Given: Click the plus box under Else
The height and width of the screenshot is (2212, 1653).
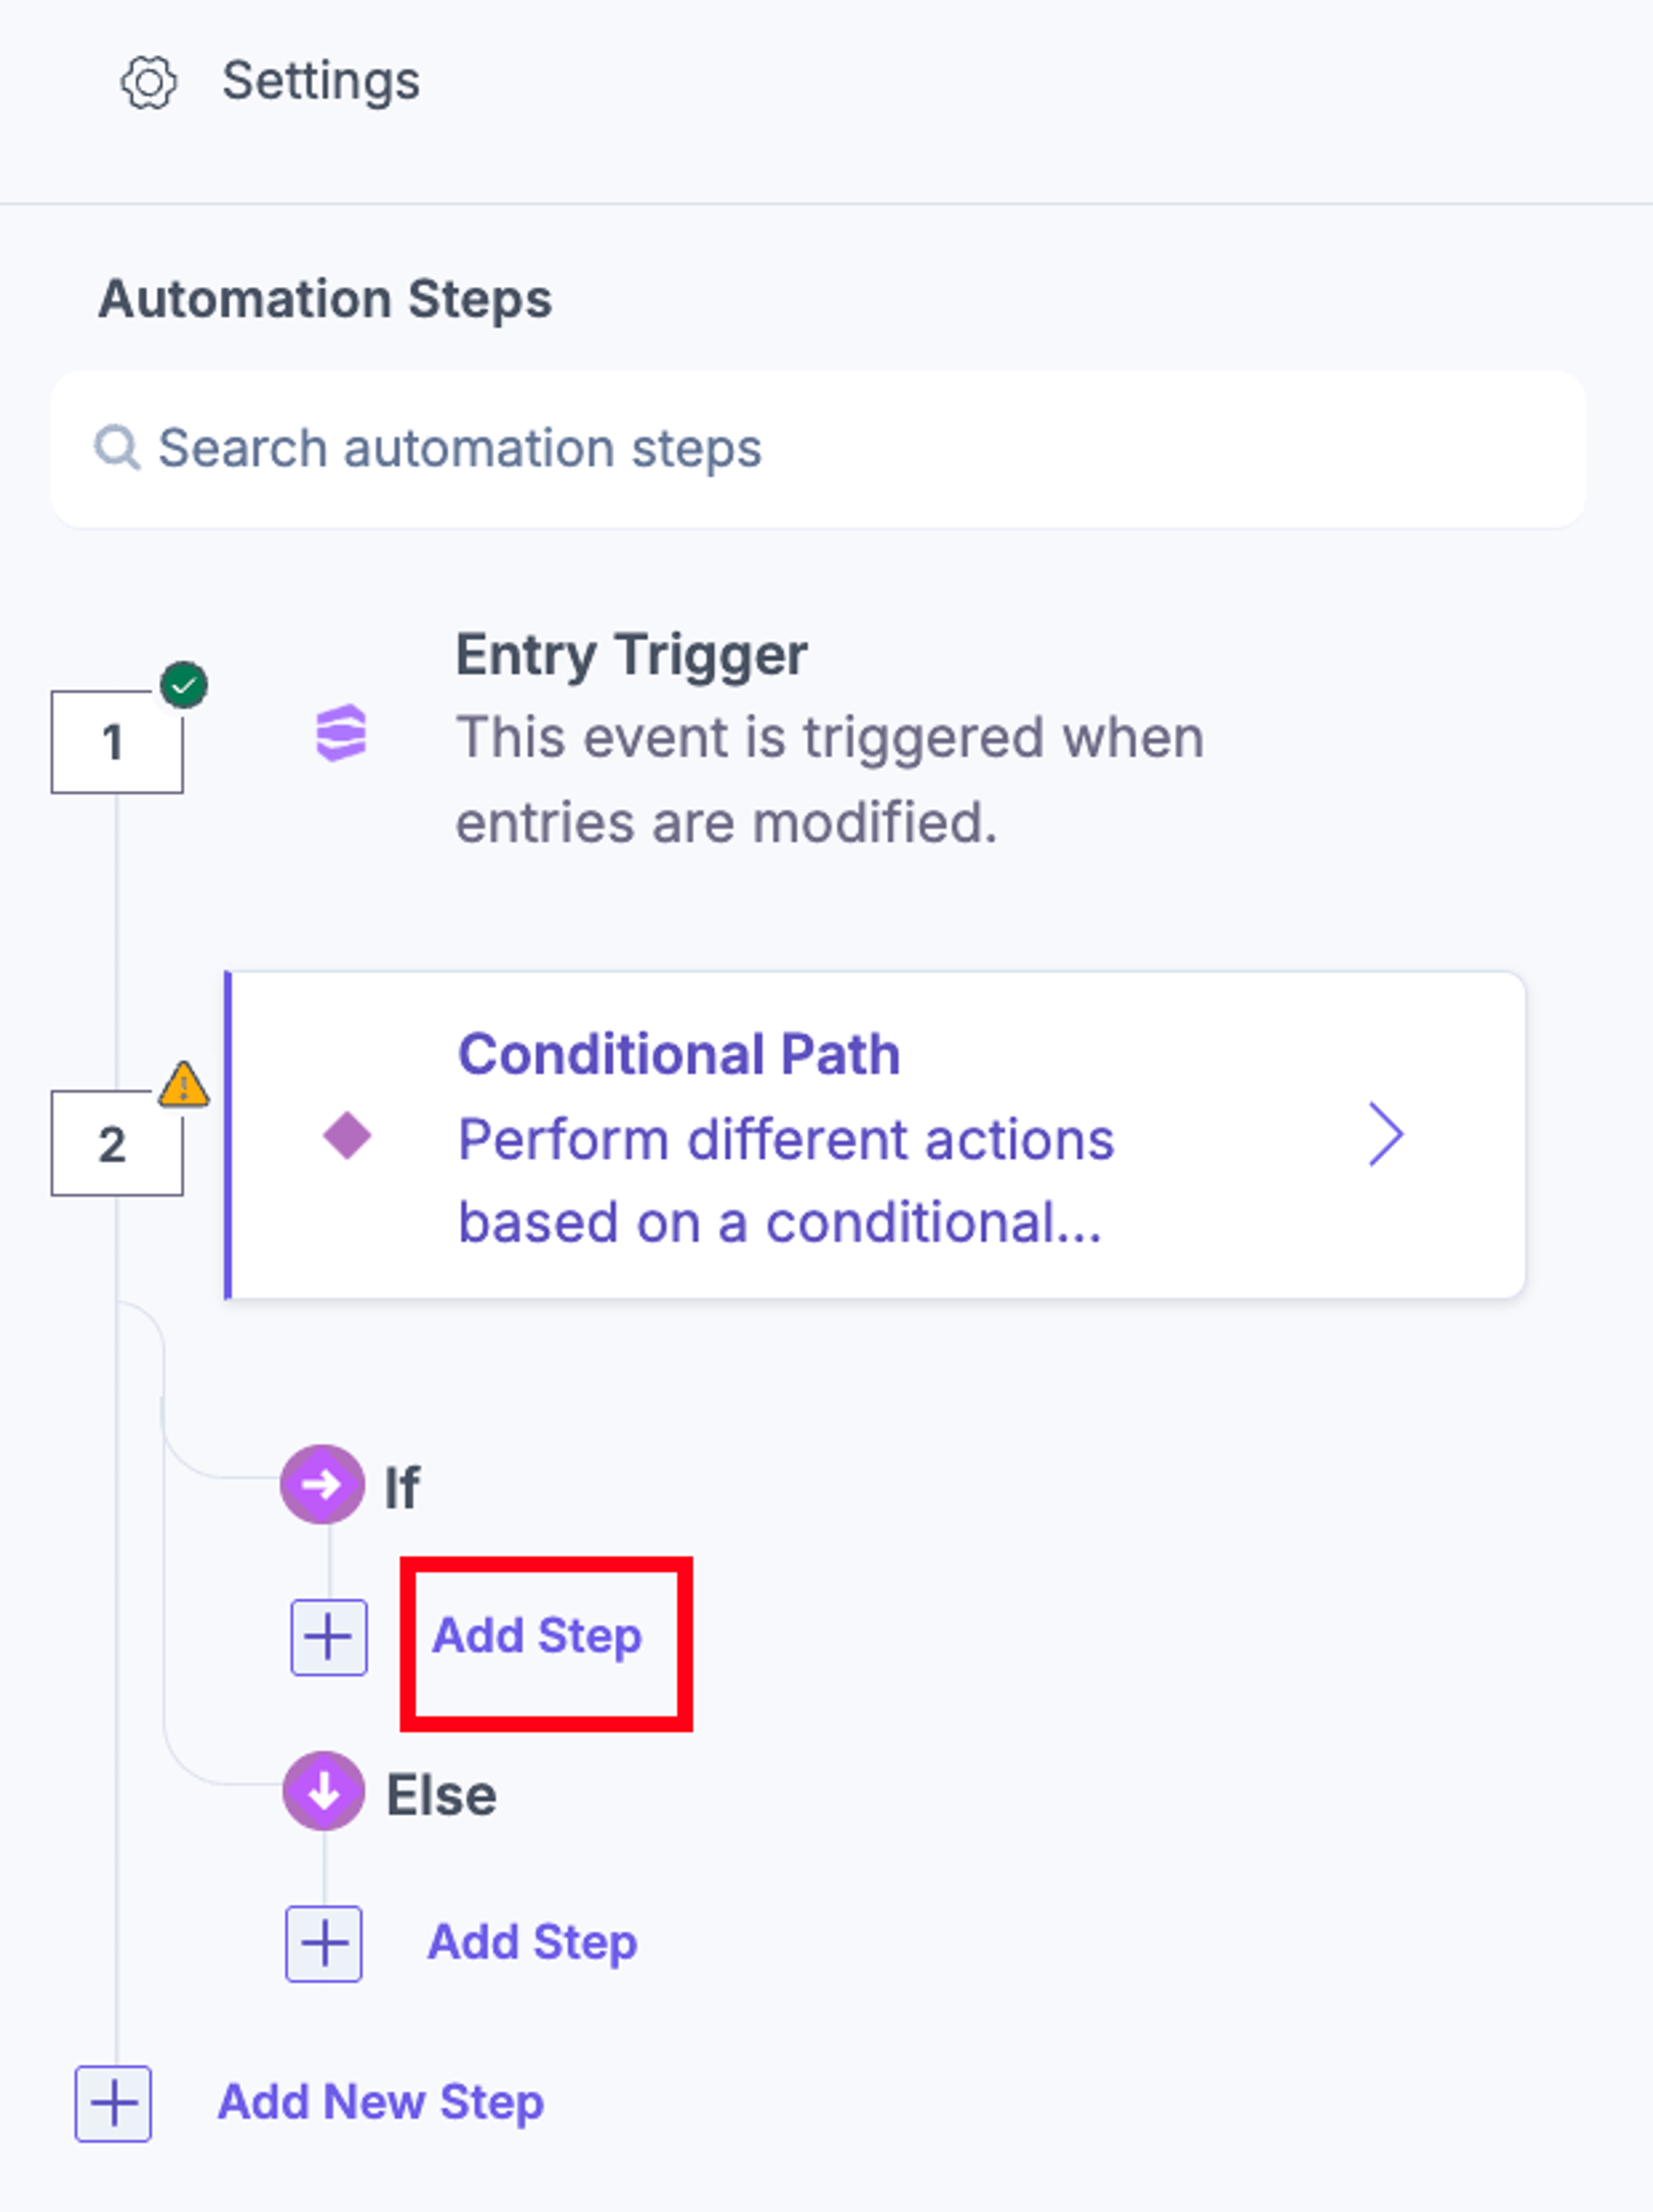Looking at the screenshot, I should pos(324,1944).
